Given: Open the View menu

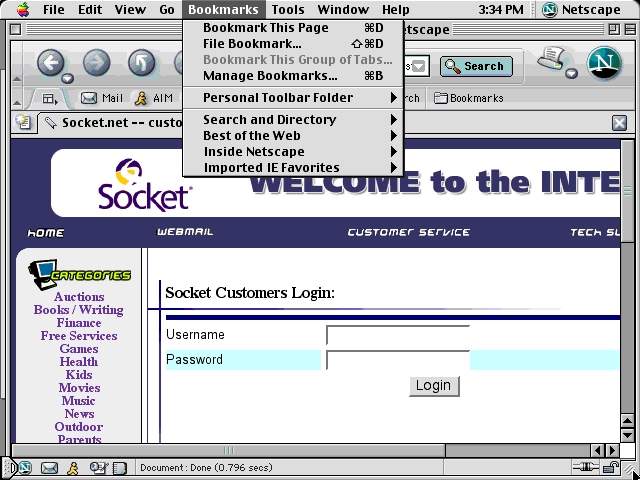Looking at the screenshot, I should [130, 9].
